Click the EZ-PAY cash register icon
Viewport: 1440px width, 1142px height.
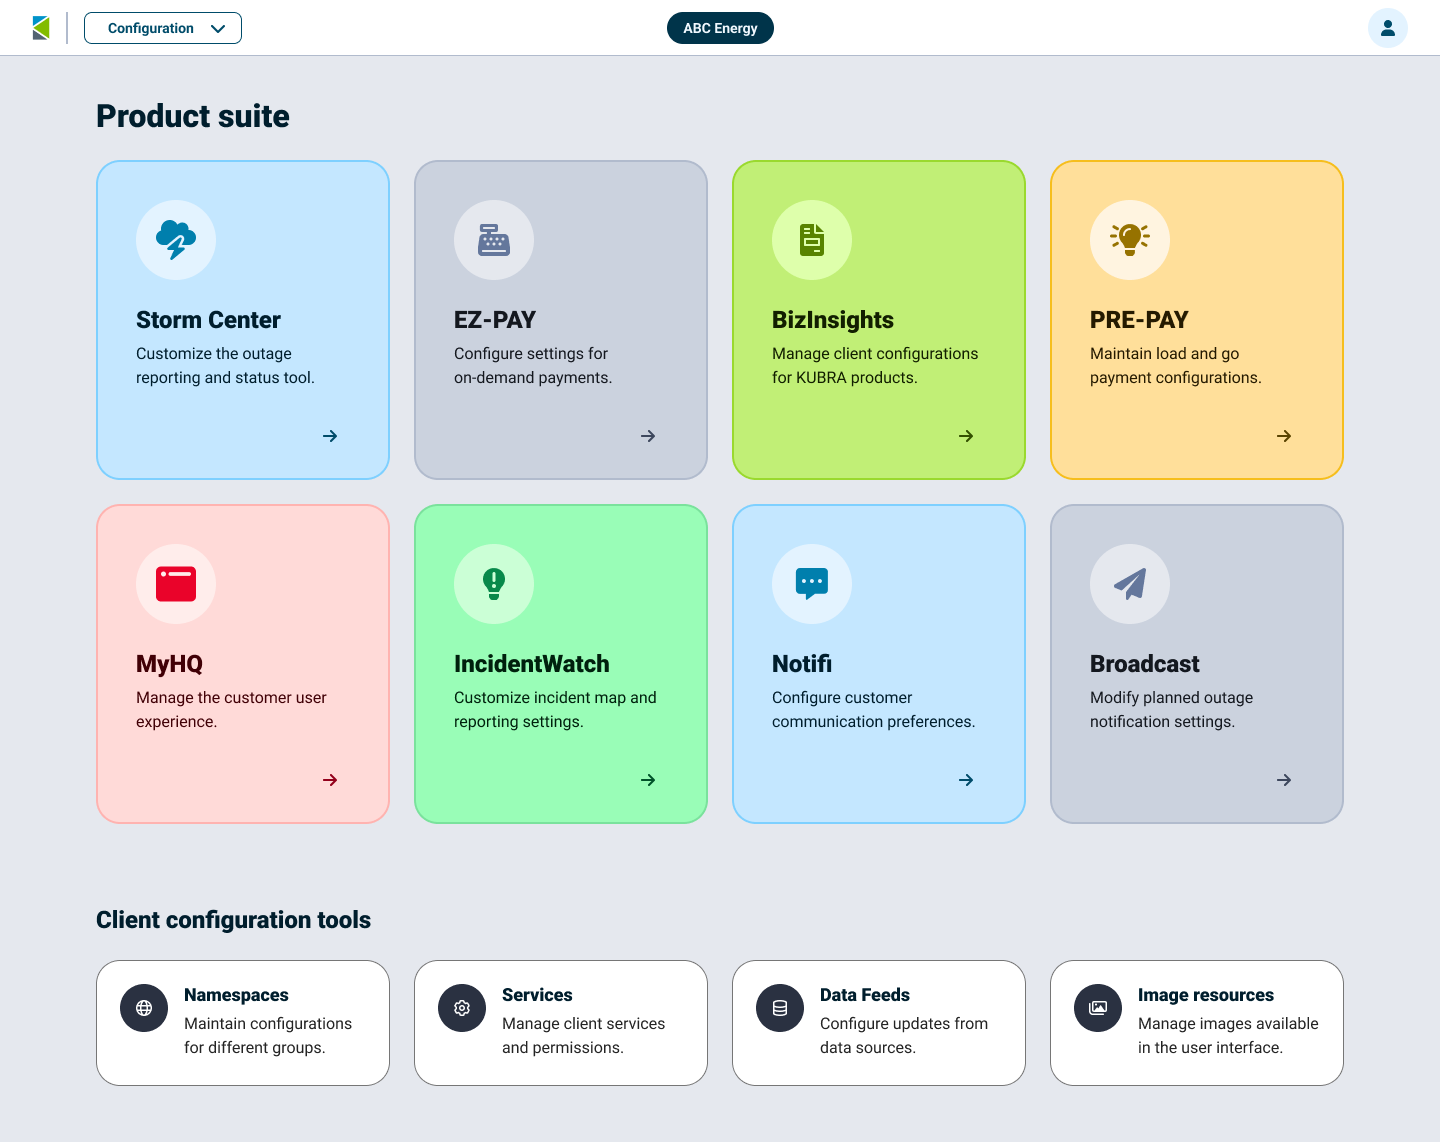[494, 240]
